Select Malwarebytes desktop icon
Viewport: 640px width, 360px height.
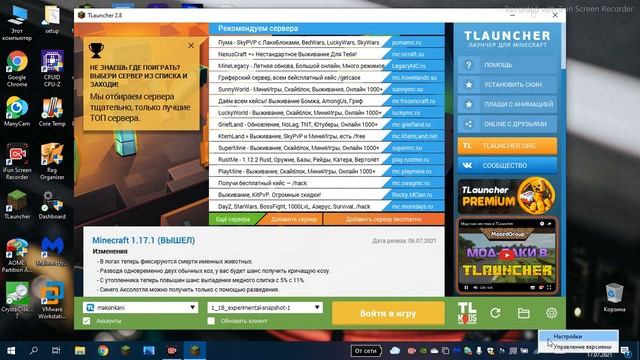click(x=52, y=251)
